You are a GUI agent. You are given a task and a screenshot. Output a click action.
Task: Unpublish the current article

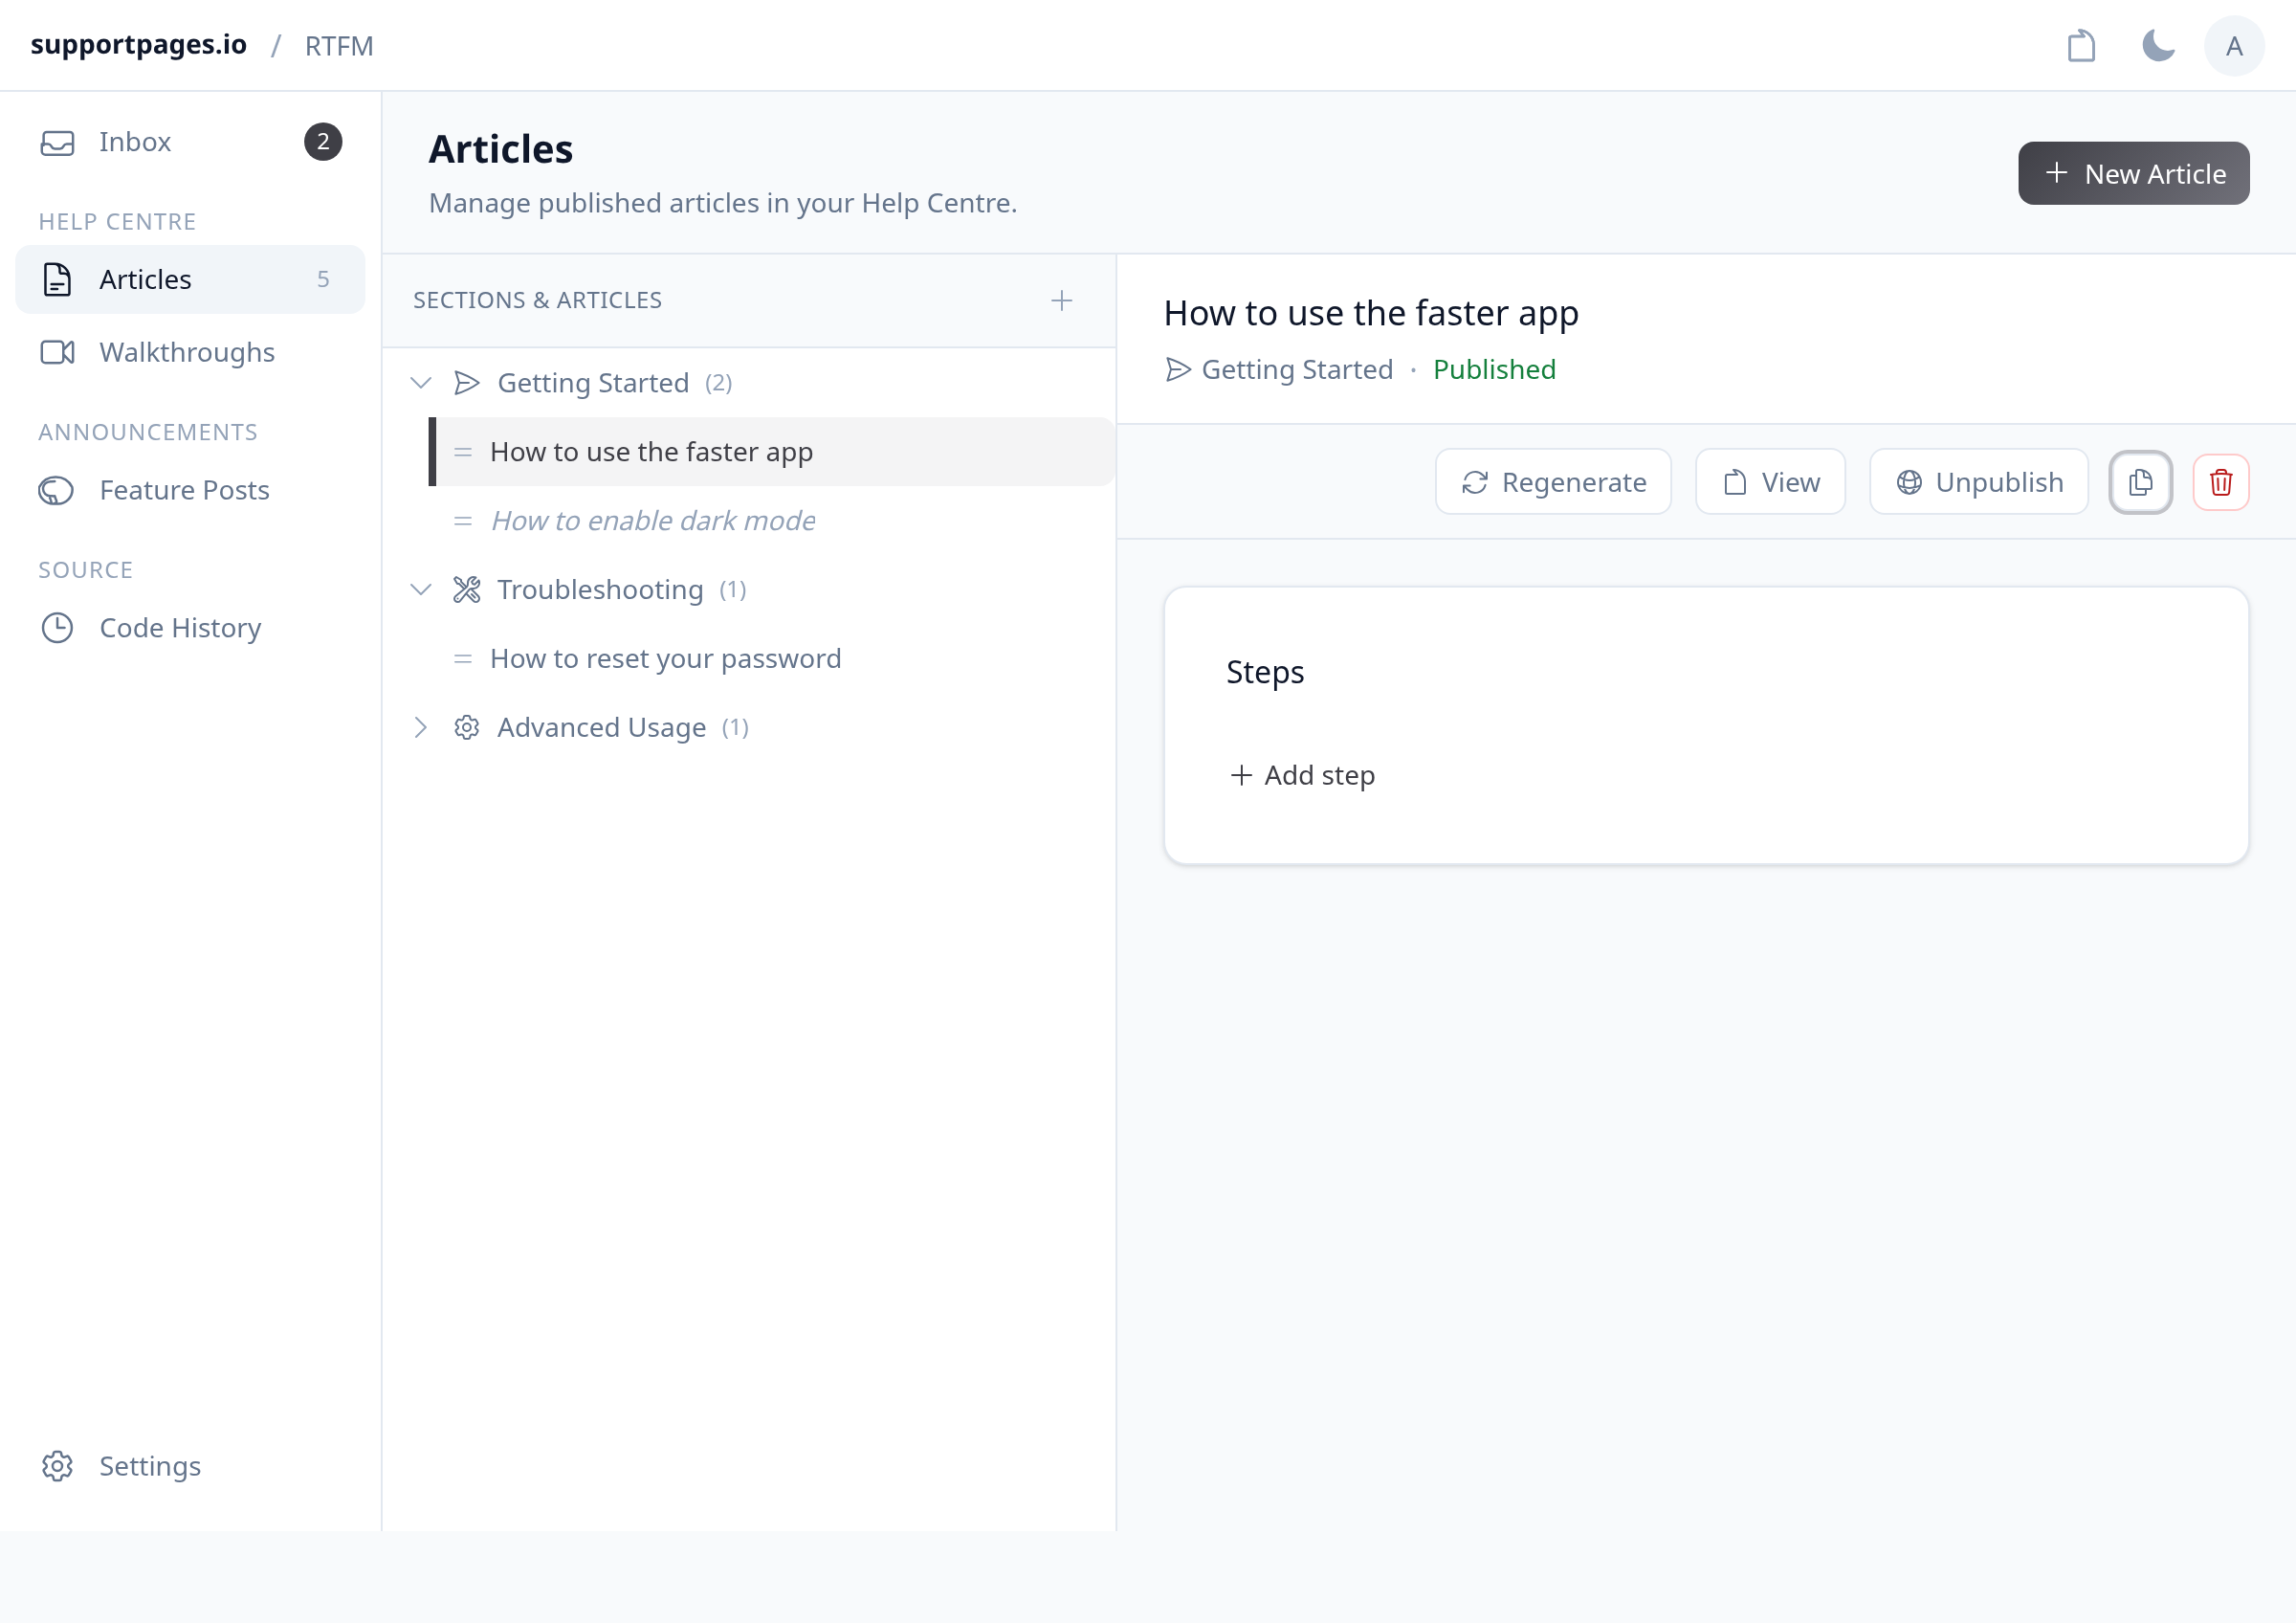click(x=1979, y=482)
